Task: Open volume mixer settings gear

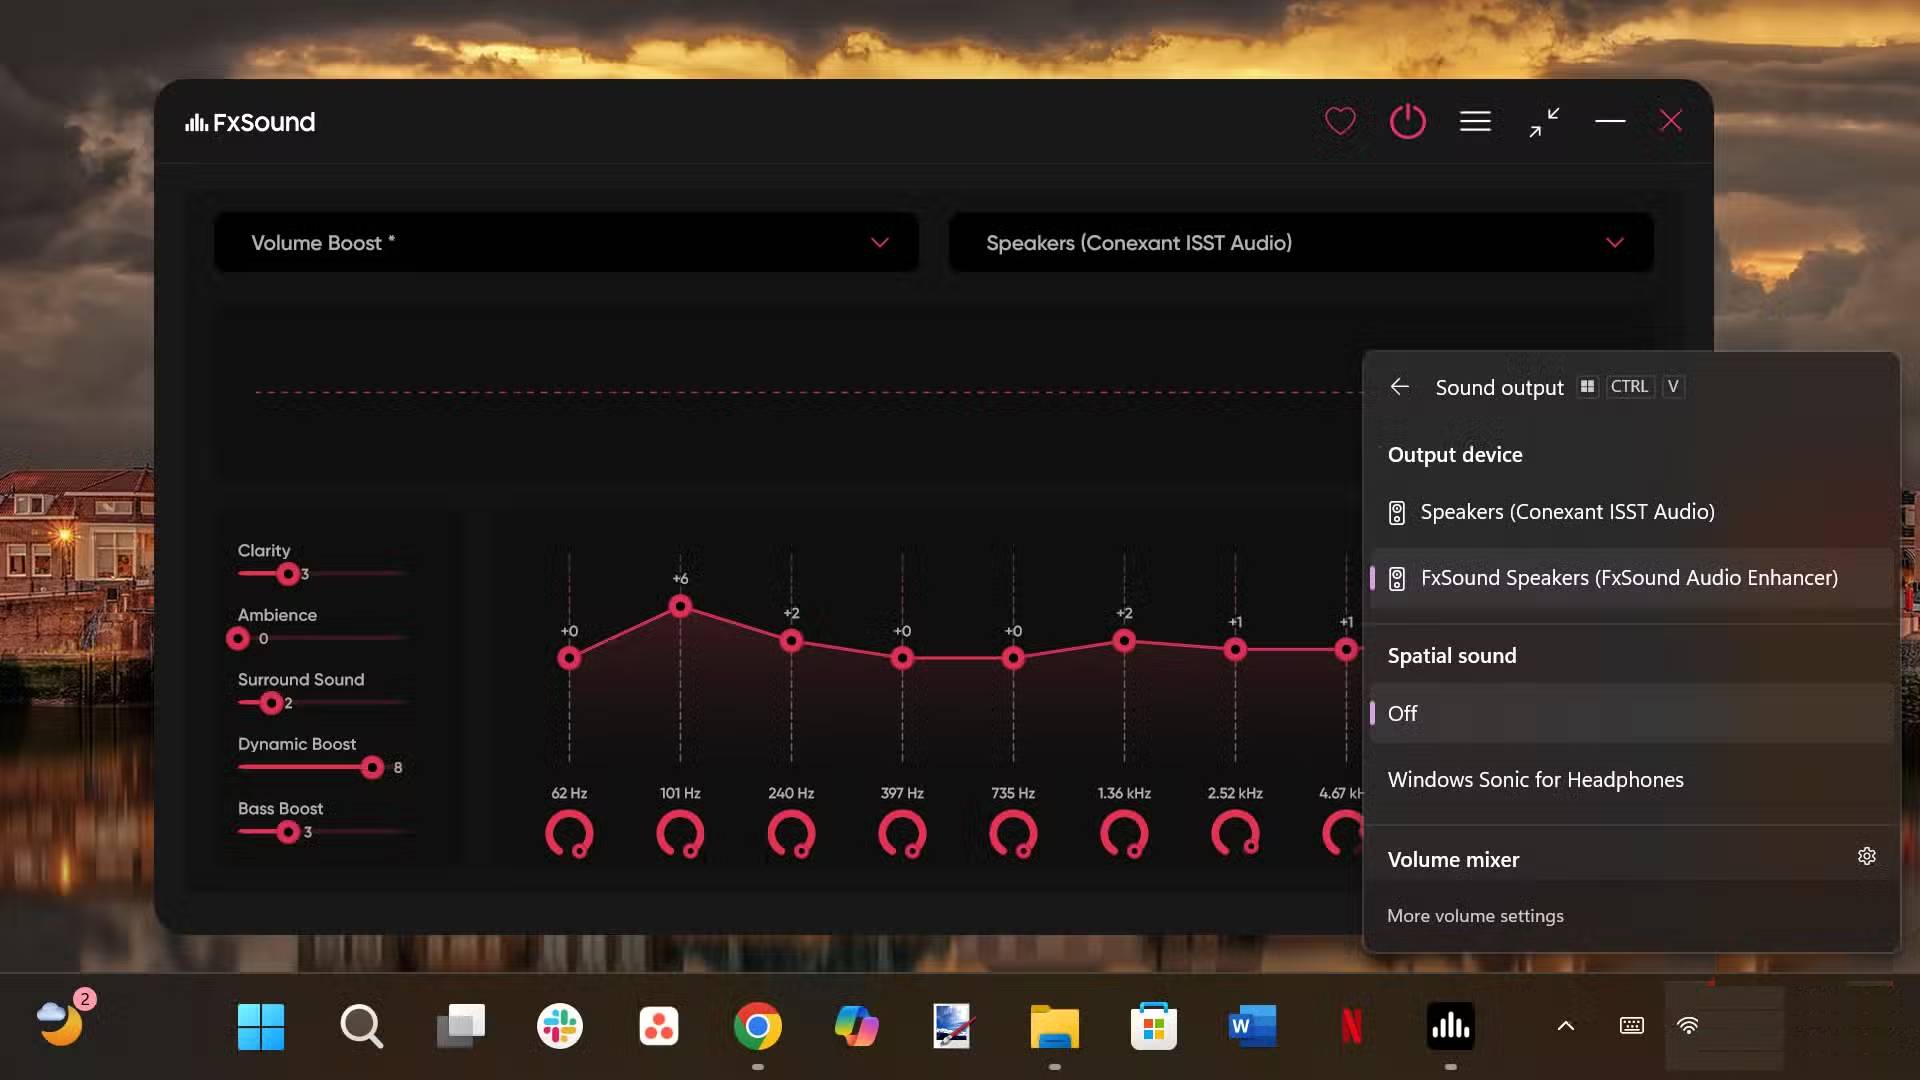Action: [x=1866, y=857]
